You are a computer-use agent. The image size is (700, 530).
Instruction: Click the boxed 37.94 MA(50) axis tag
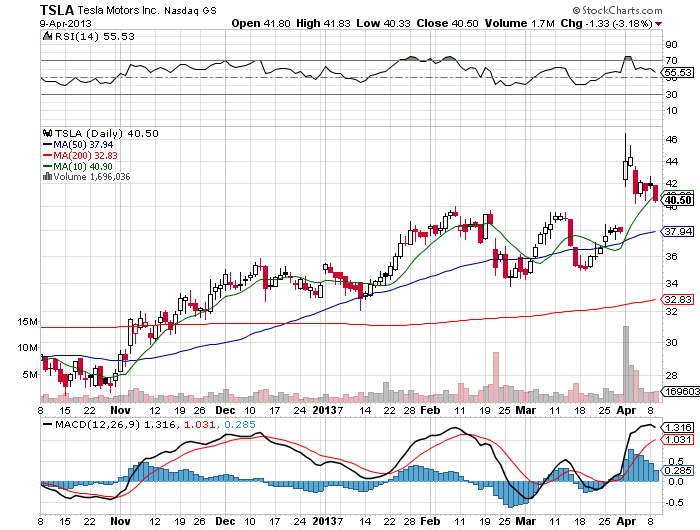point(678,231)
